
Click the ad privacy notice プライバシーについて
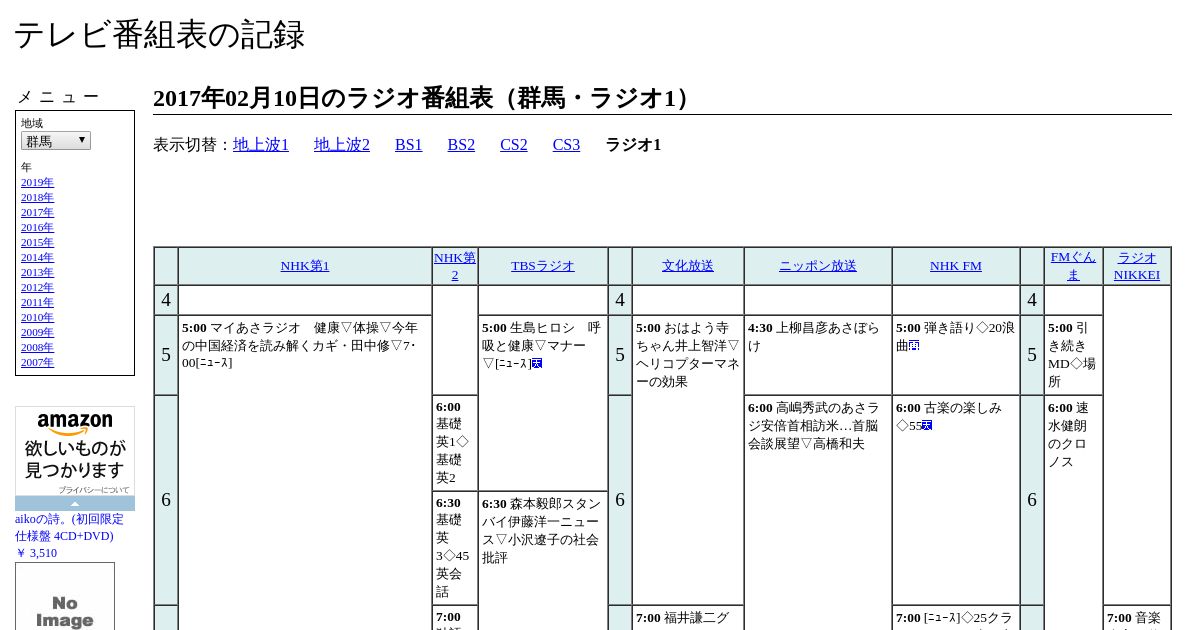click(x=94, y=490)
